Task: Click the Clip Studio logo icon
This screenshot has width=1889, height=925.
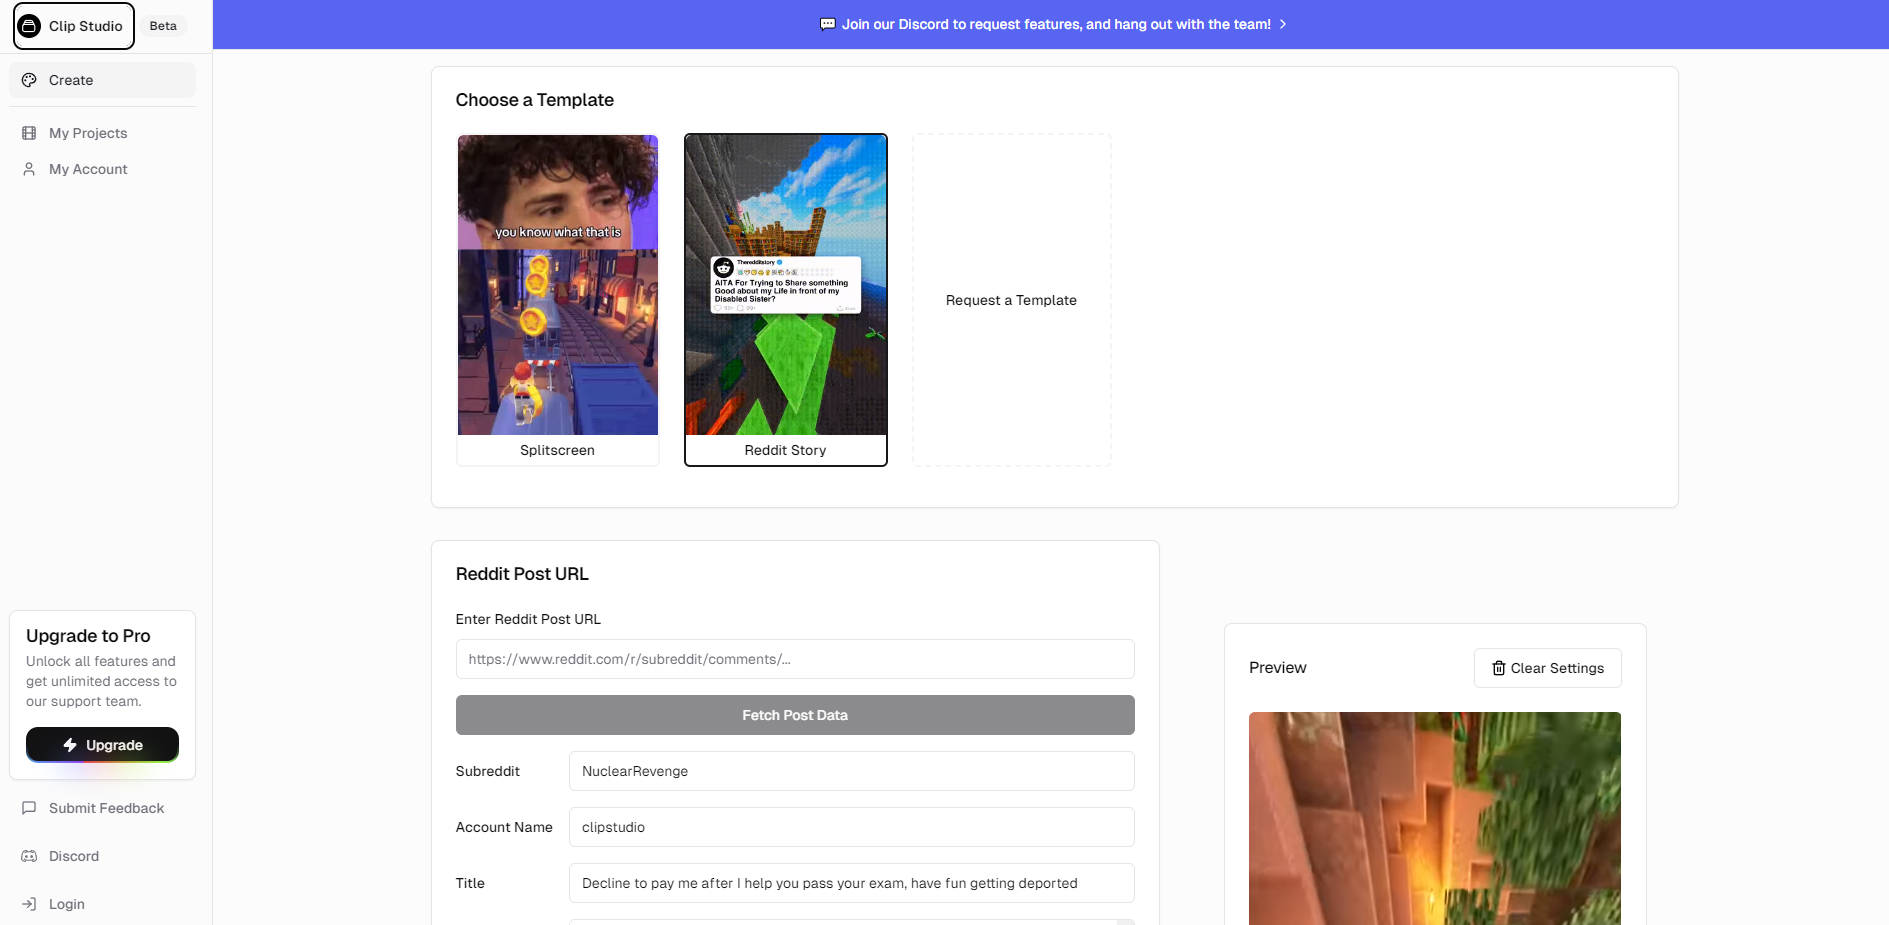Action: pyautogui.click(x=30, y=26)
